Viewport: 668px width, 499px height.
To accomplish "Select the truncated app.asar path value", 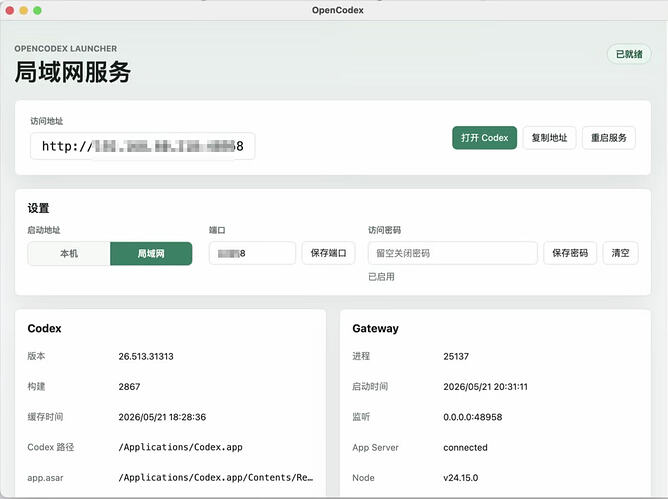I will coord(216,477).
